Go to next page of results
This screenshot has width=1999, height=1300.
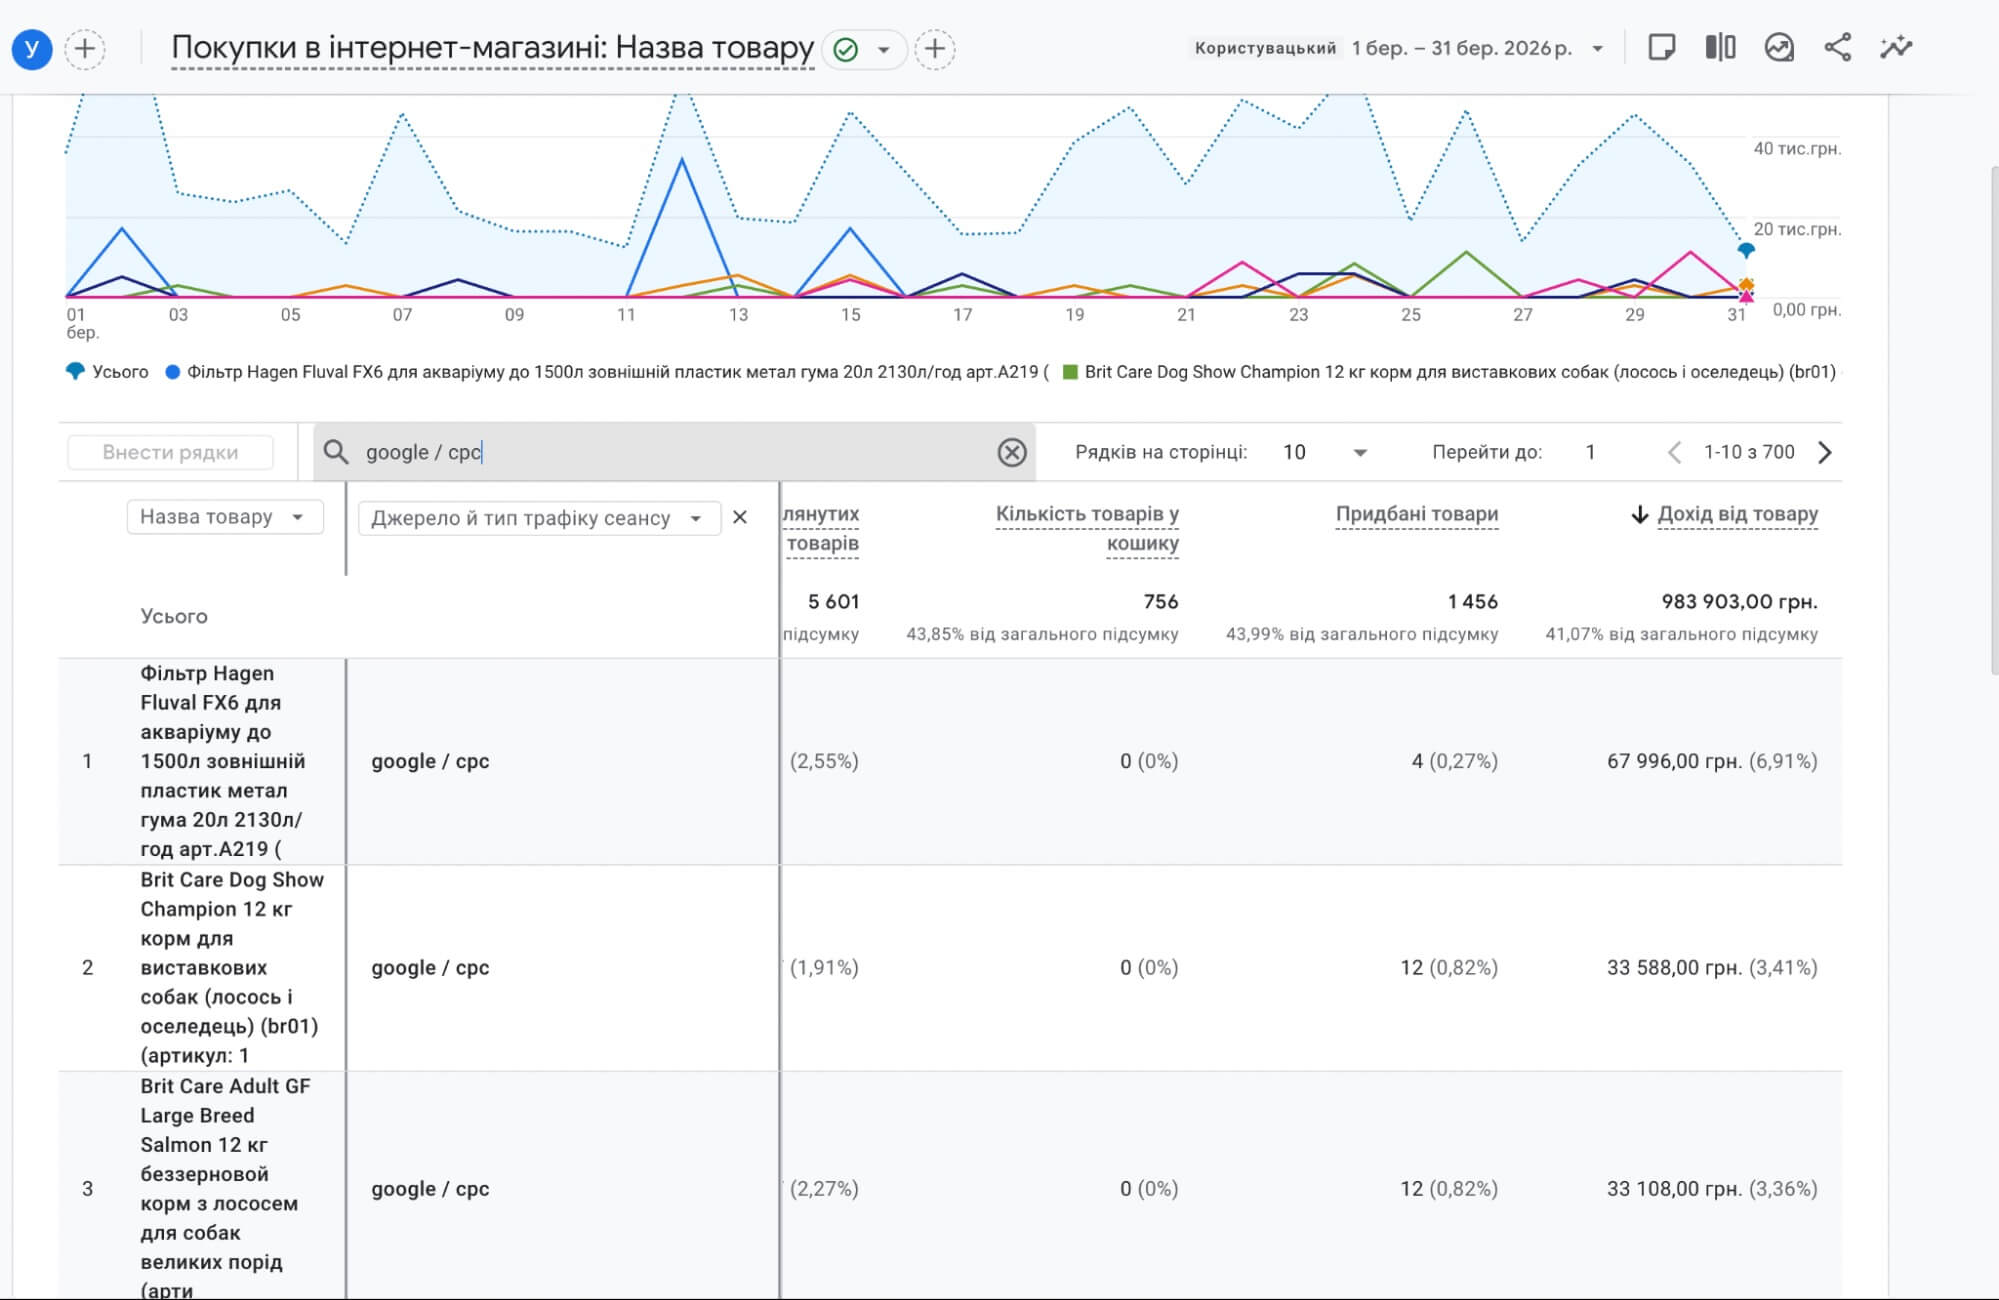(1825, 452)
